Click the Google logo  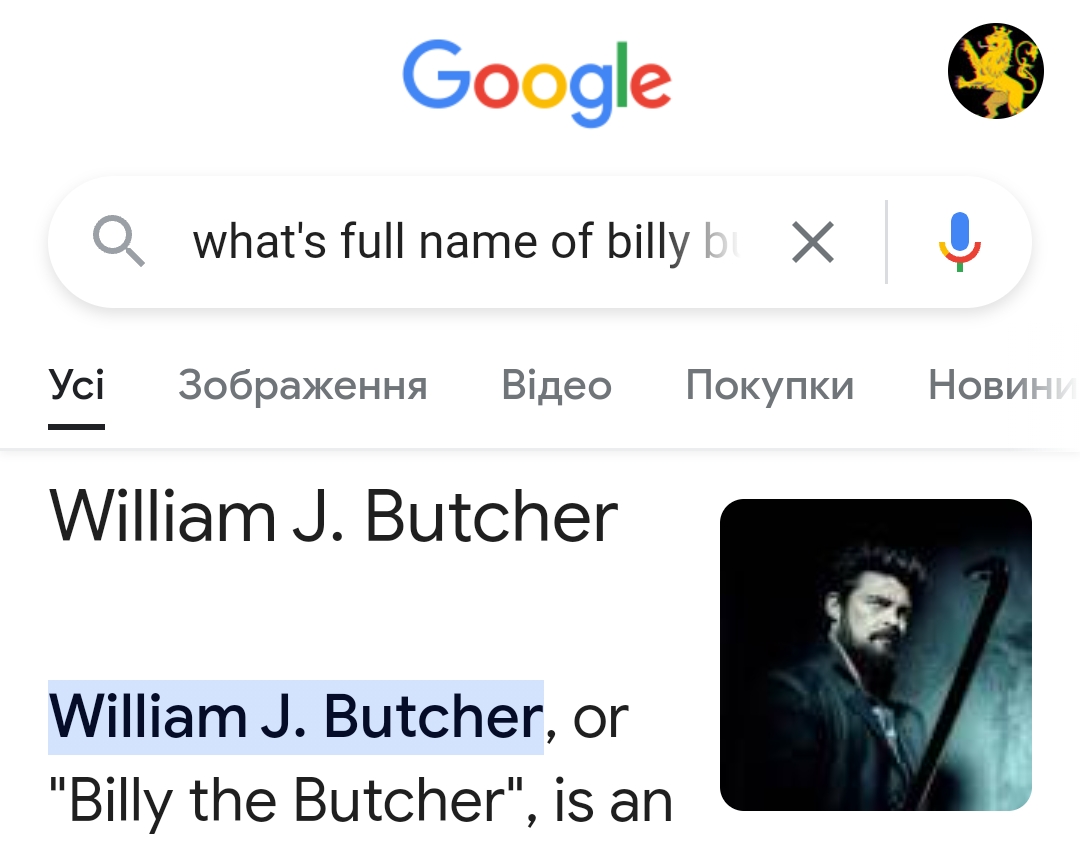click(537, 80)
